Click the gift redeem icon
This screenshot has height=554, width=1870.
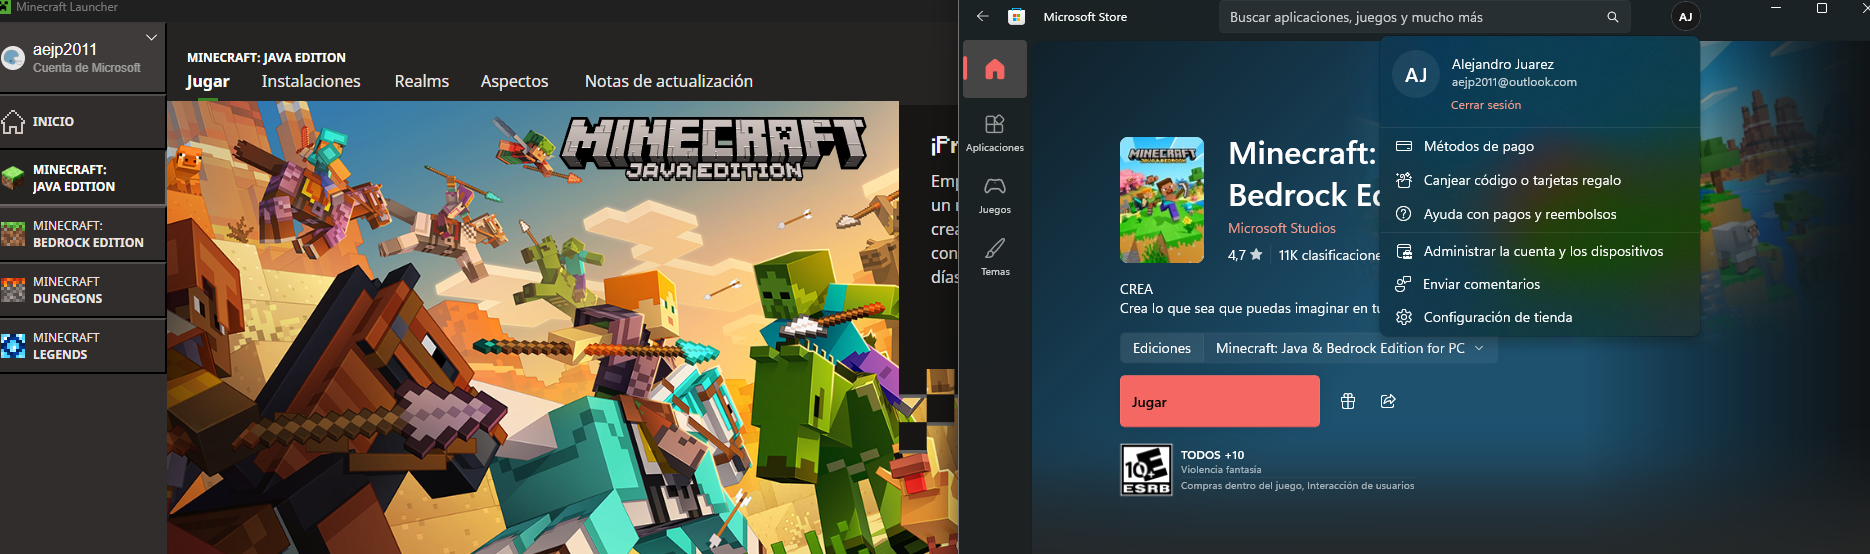(1404, 180)
